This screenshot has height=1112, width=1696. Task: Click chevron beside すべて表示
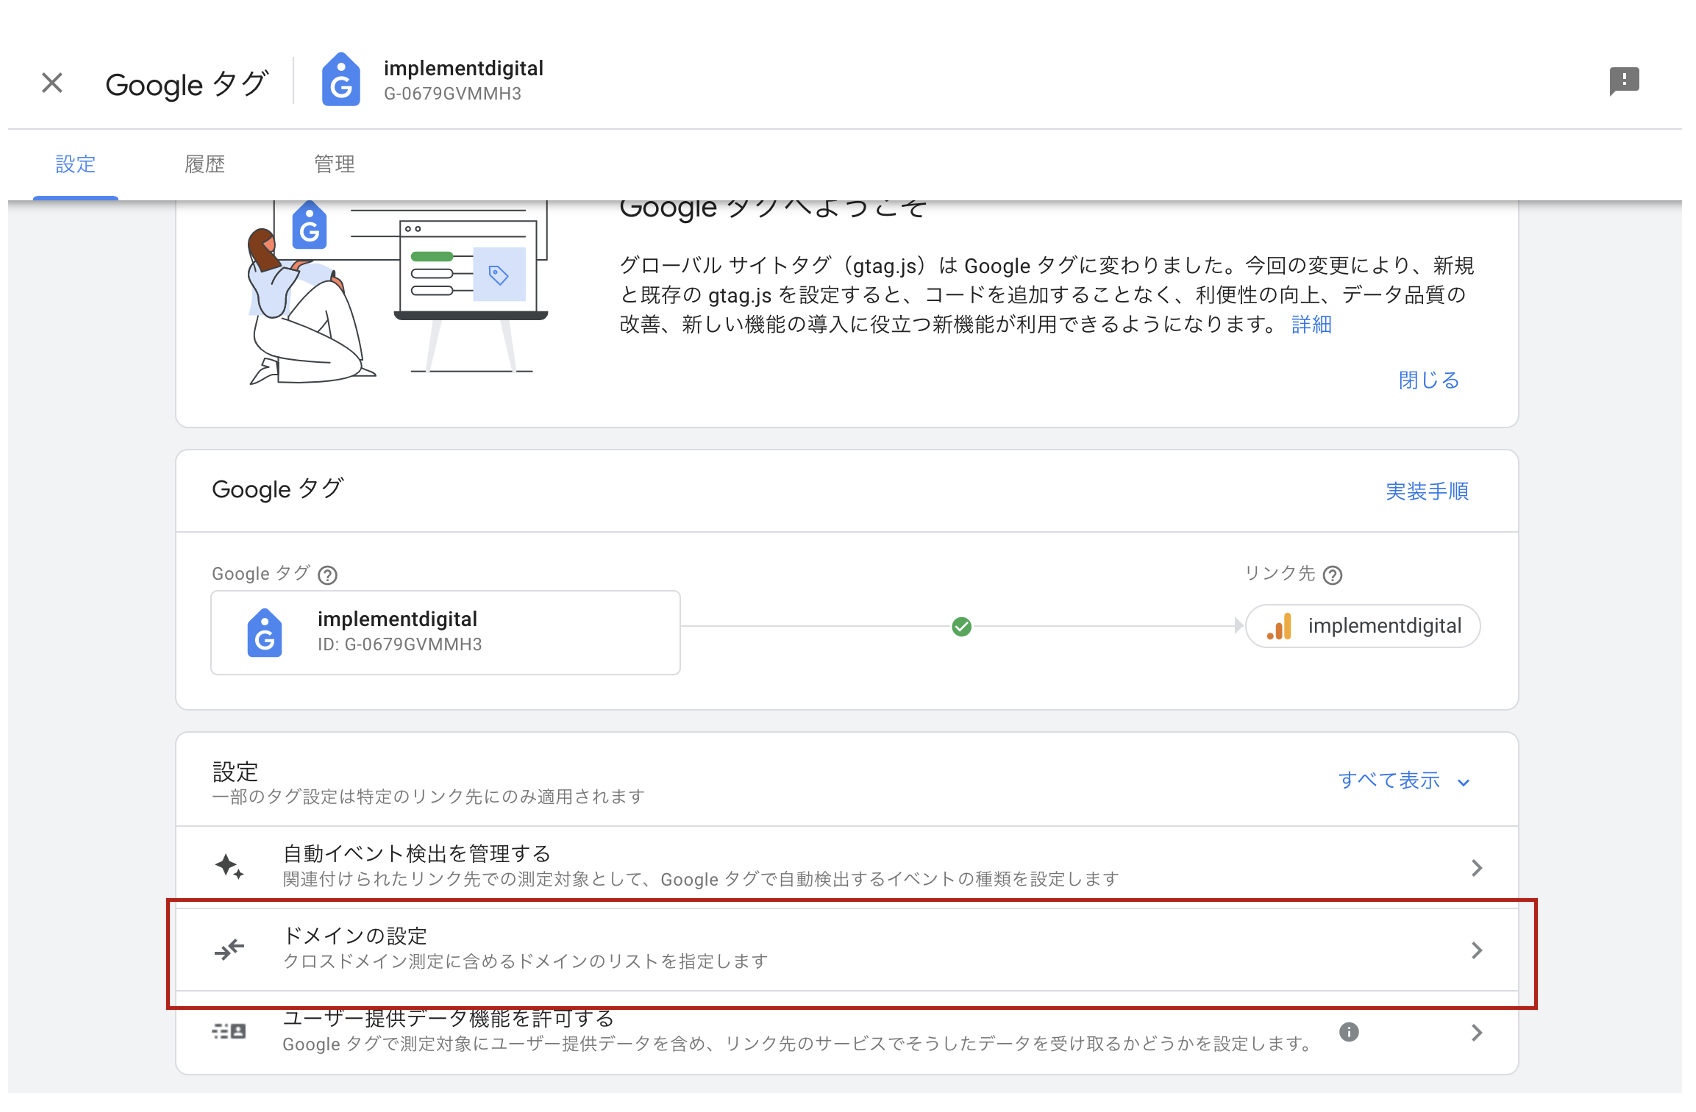[1464, 783]
